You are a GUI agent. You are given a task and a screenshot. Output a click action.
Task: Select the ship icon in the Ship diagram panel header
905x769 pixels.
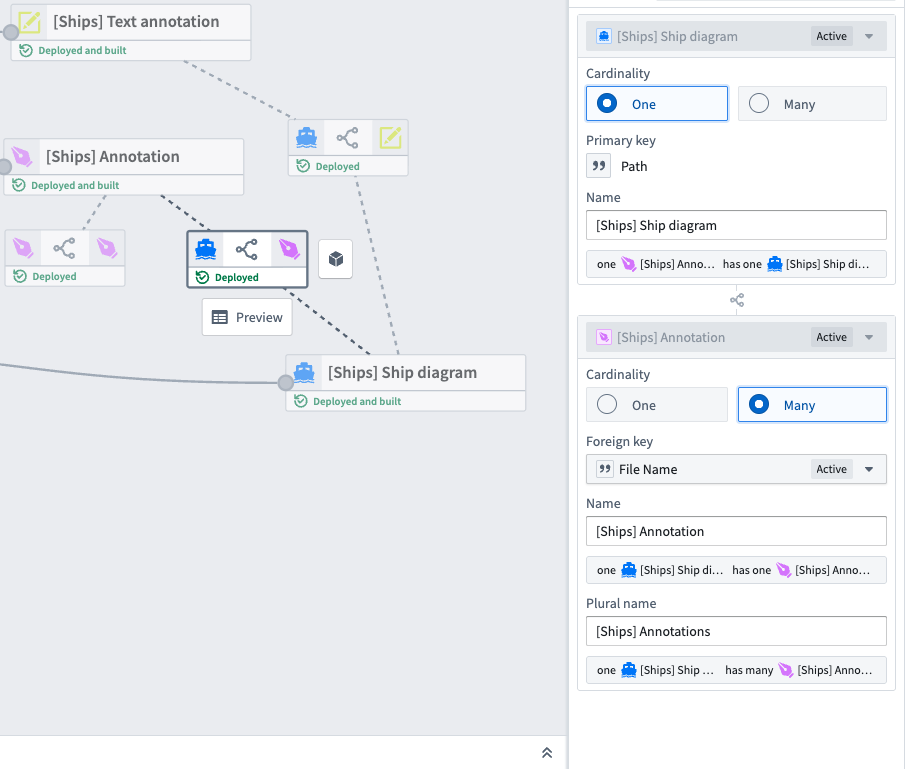(x=603, y=35)
